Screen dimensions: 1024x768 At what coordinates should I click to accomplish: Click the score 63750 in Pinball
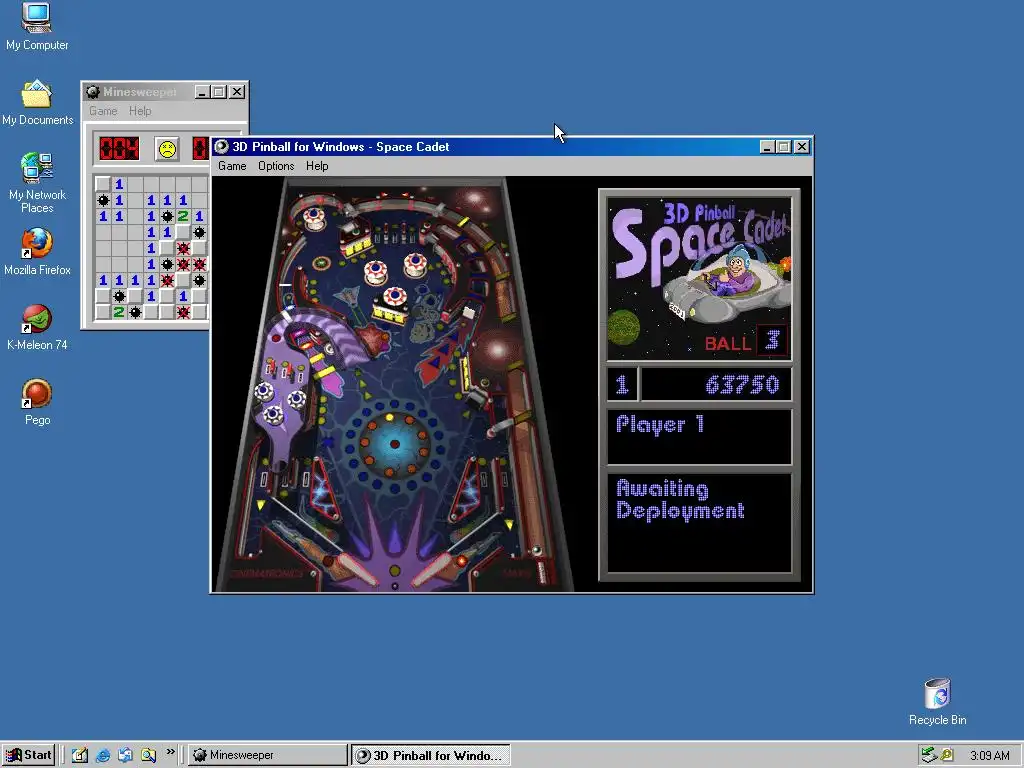tap(742, 385)
